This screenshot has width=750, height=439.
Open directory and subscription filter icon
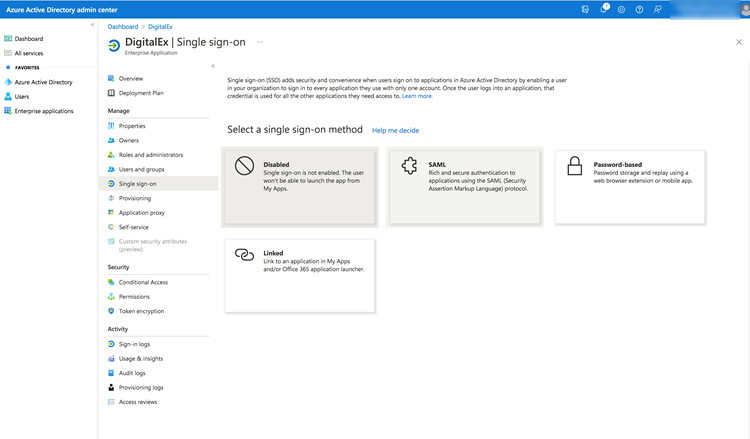585,9
